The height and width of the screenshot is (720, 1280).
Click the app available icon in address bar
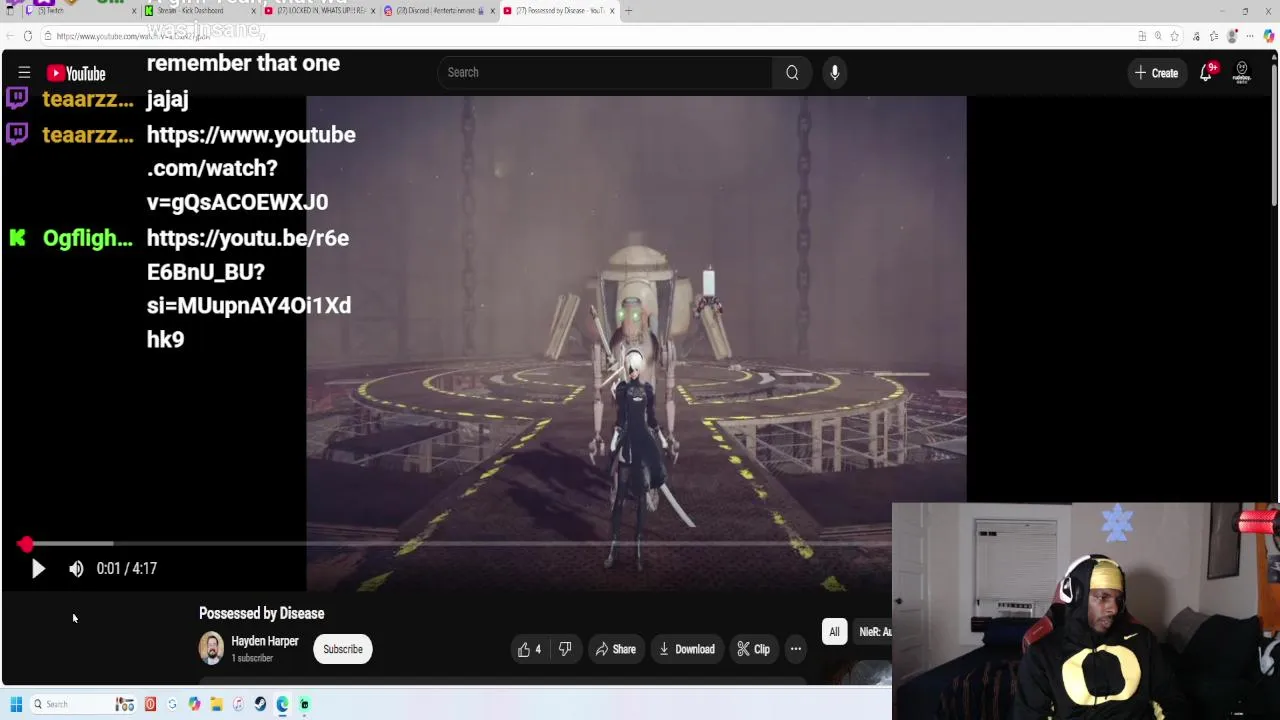coord(1142,36)
